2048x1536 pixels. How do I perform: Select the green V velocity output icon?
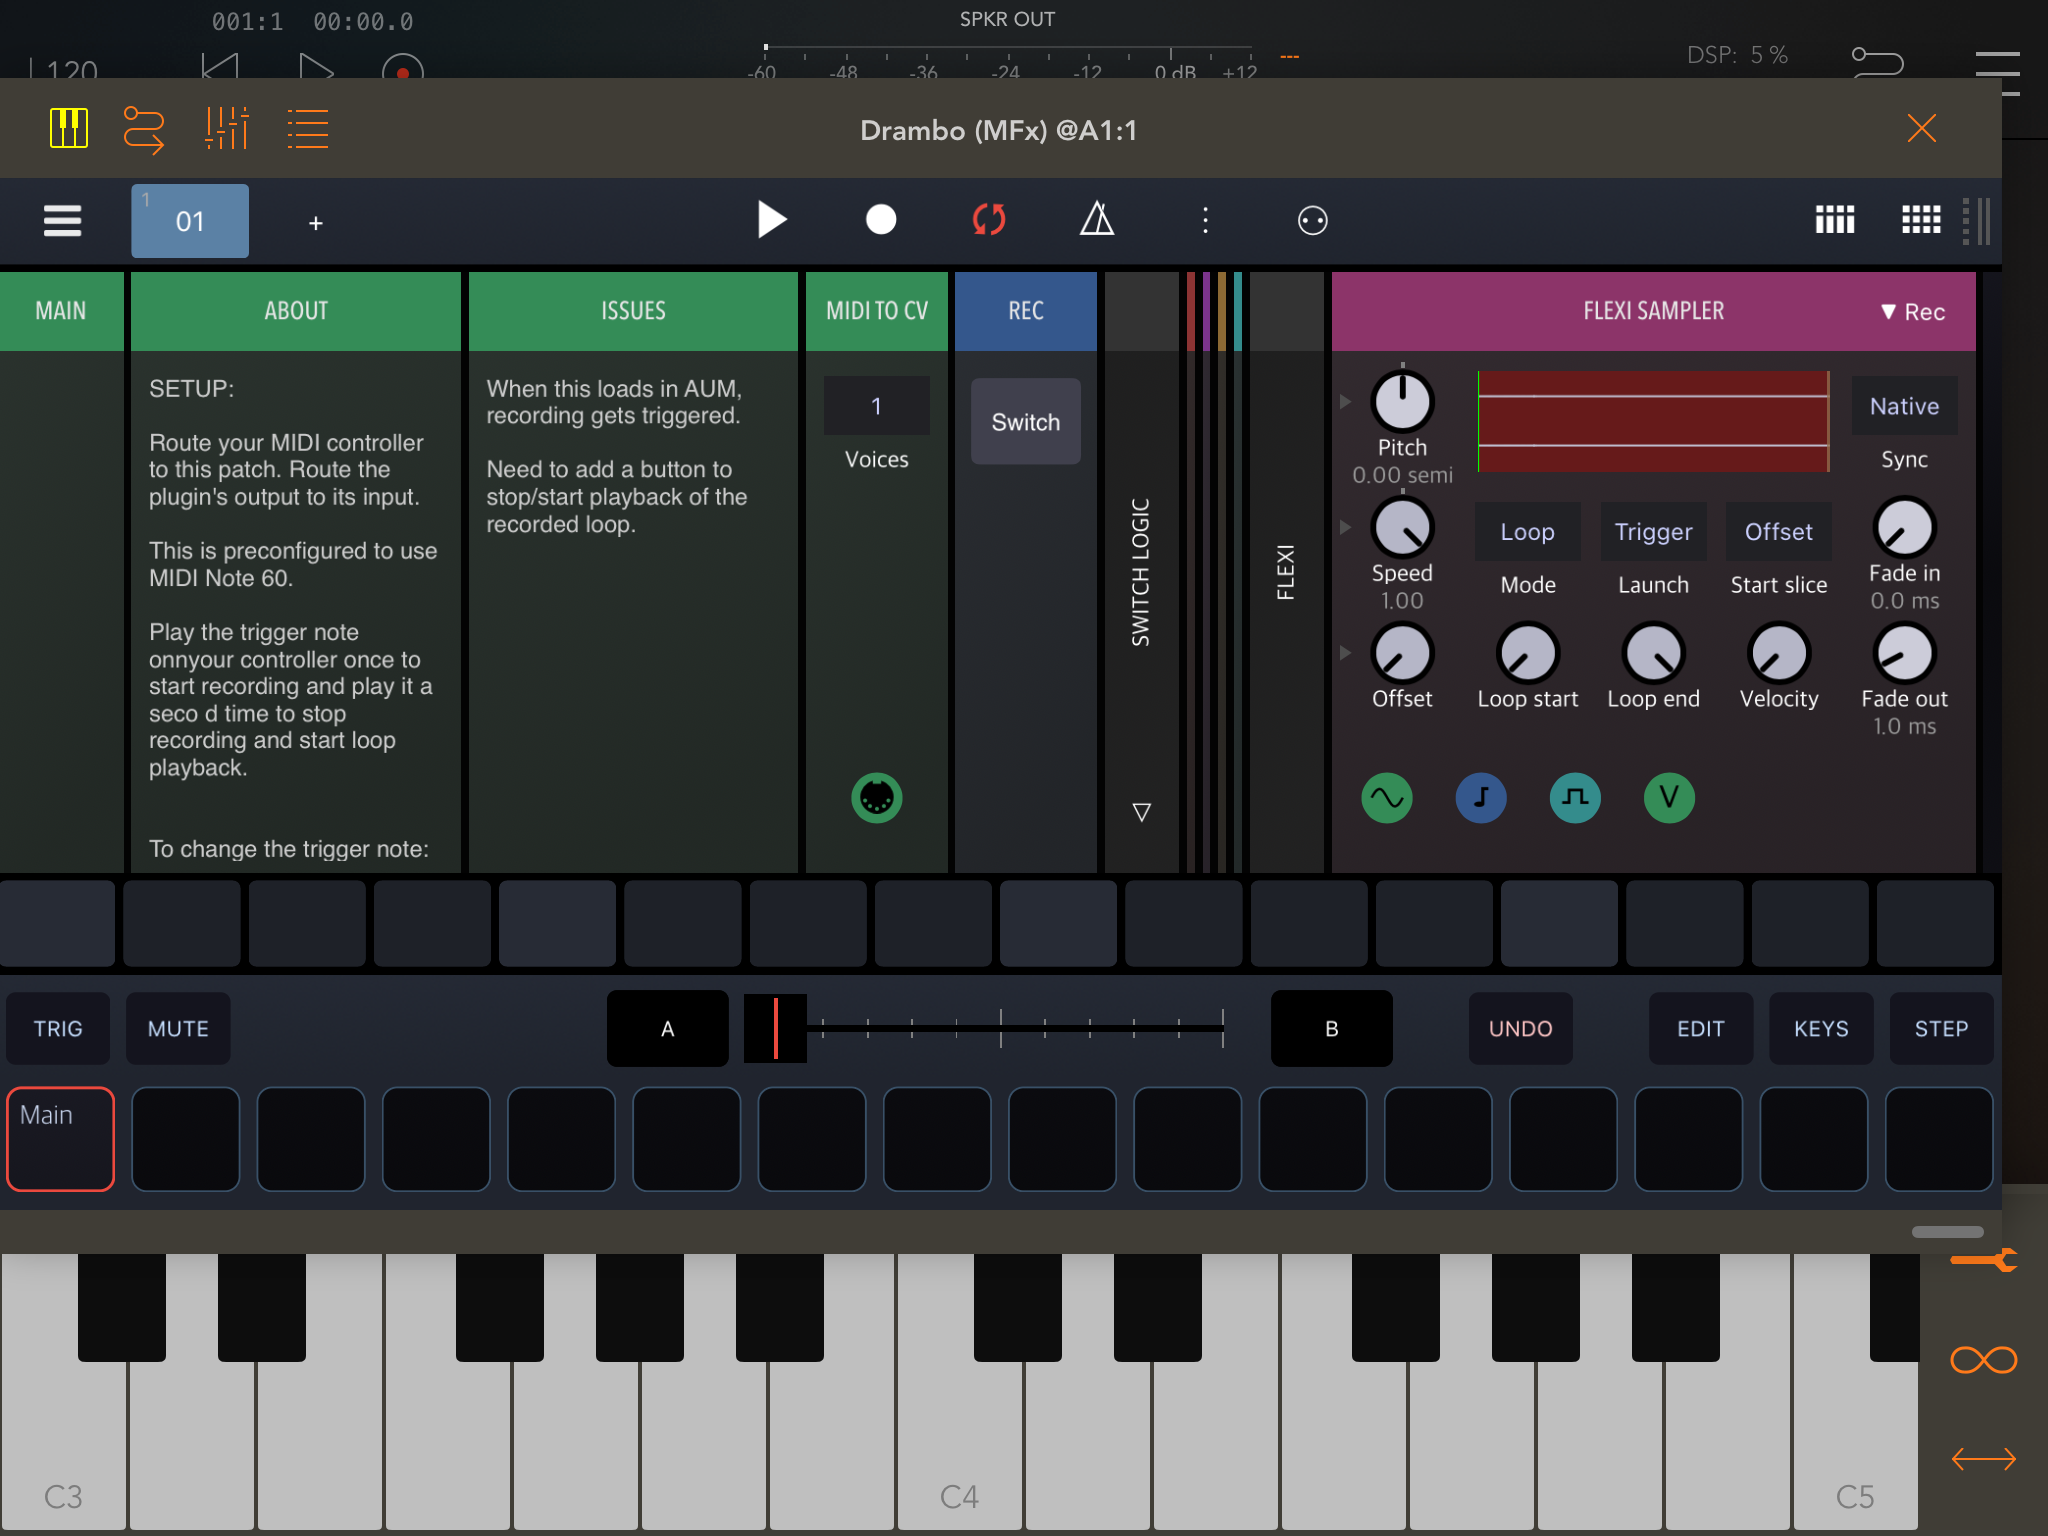1669,798
